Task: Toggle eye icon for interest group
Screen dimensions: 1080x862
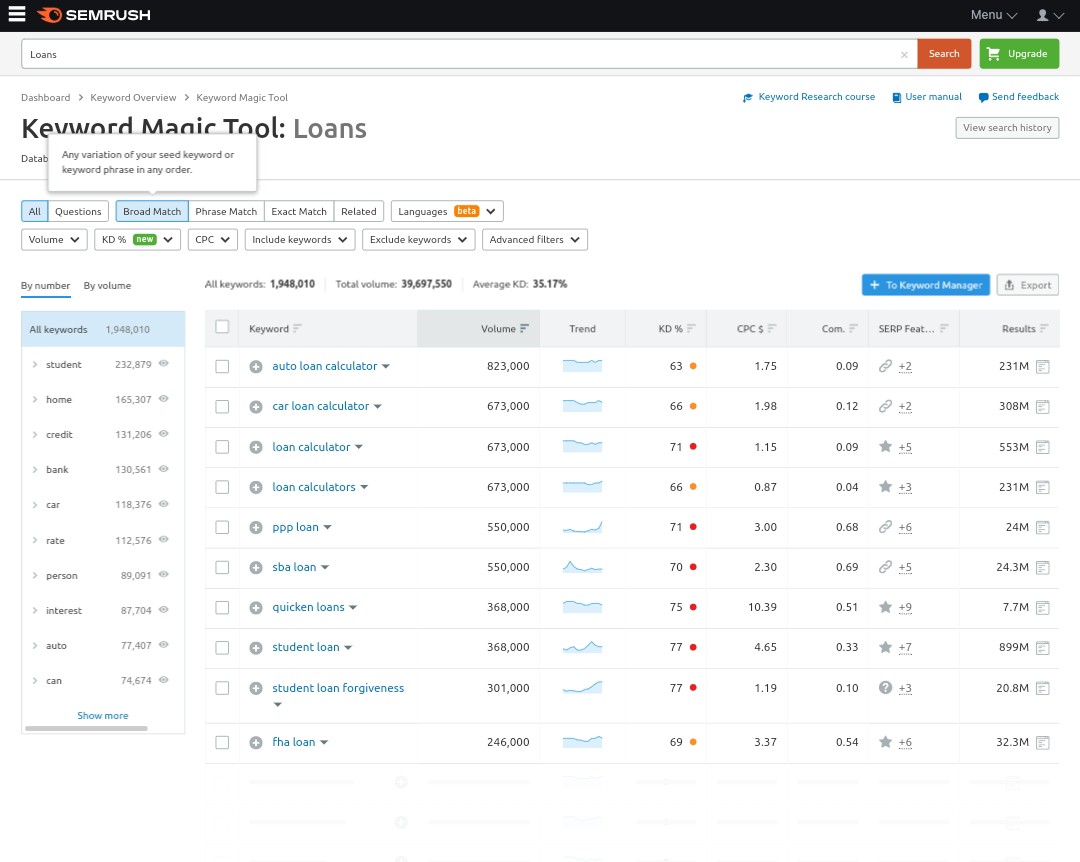Action: 164,610
